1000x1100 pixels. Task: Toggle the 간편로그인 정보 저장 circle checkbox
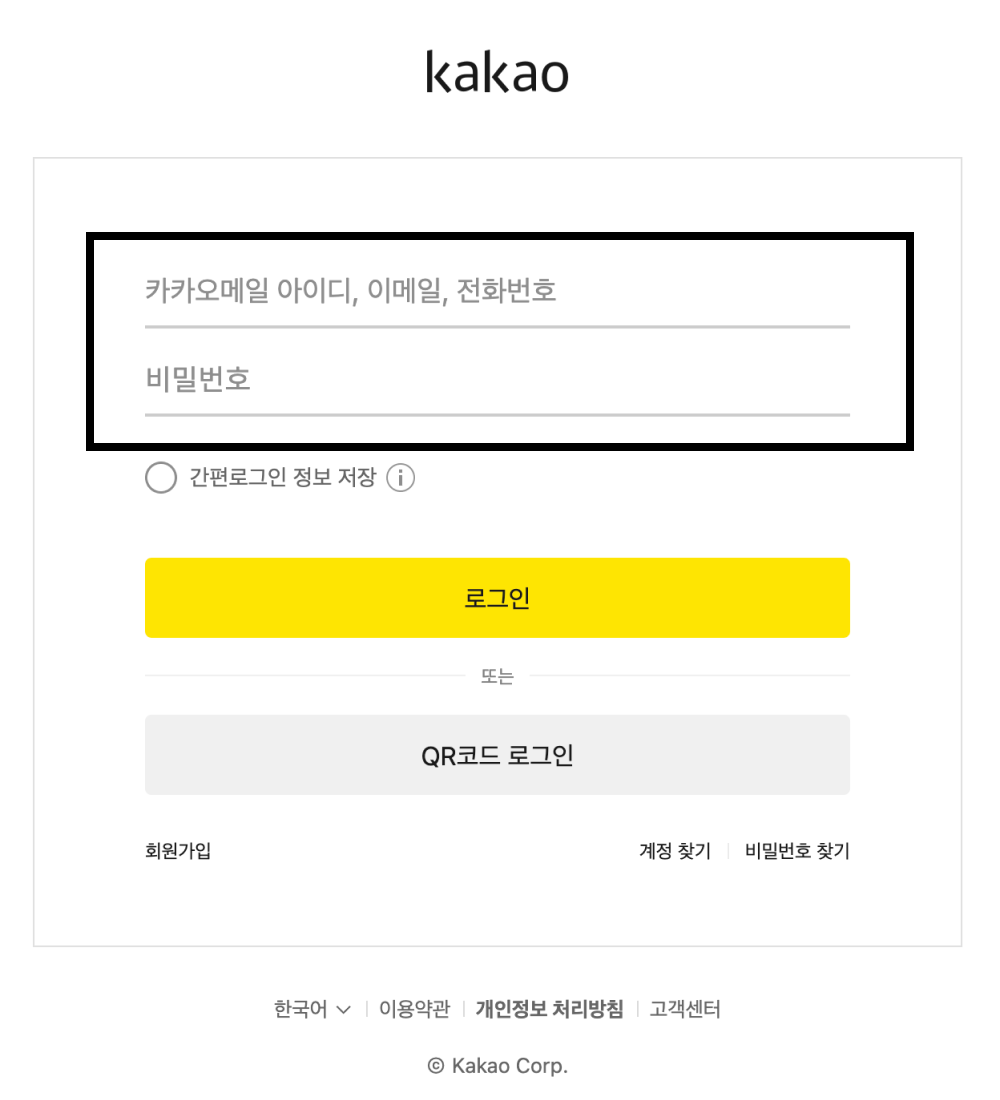(161, 478)
